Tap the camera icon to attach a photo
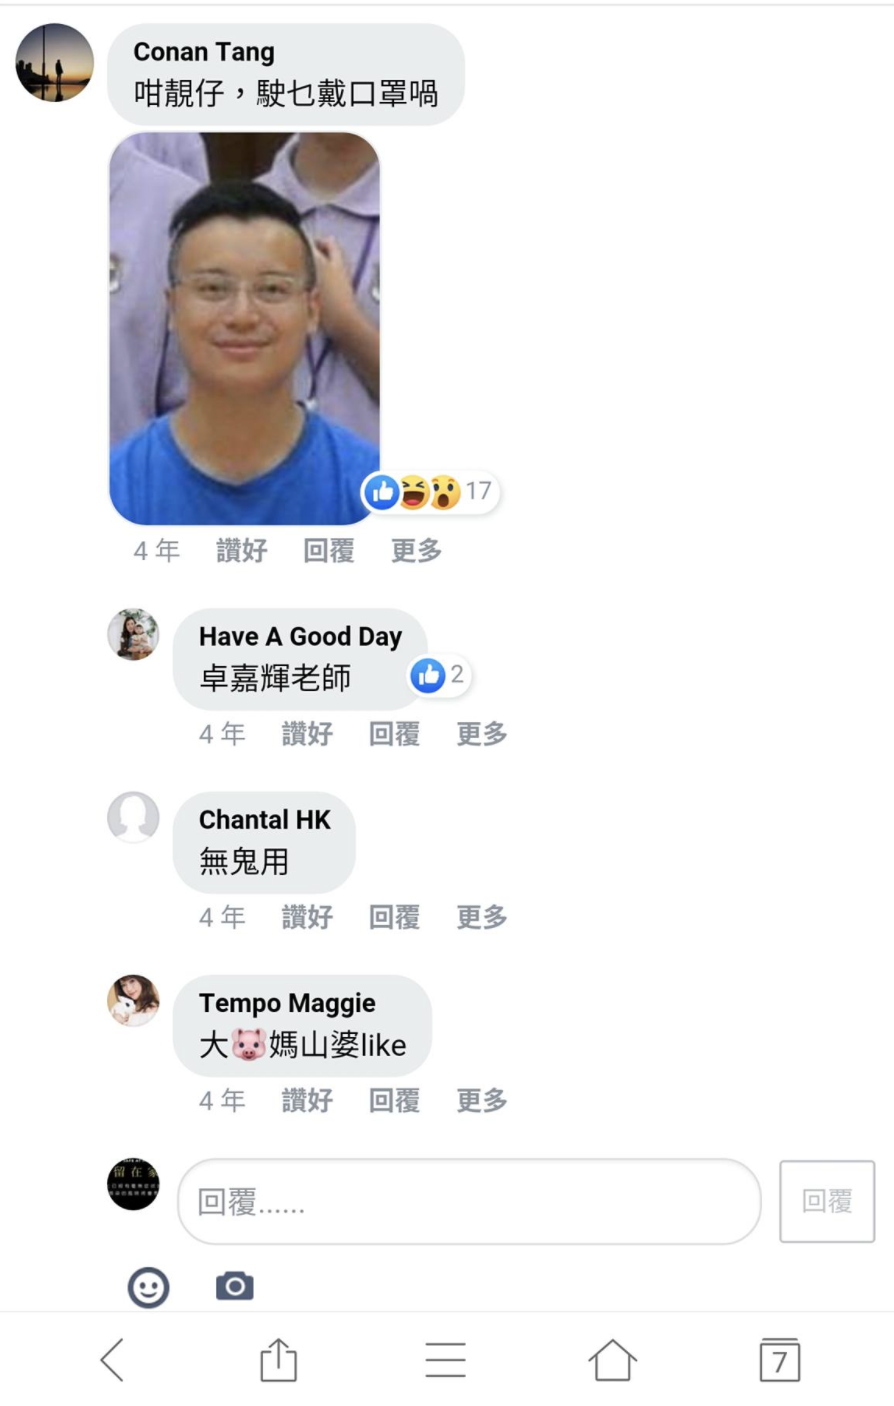Viewport: 894px width, 1406px height. [235, 1286]
